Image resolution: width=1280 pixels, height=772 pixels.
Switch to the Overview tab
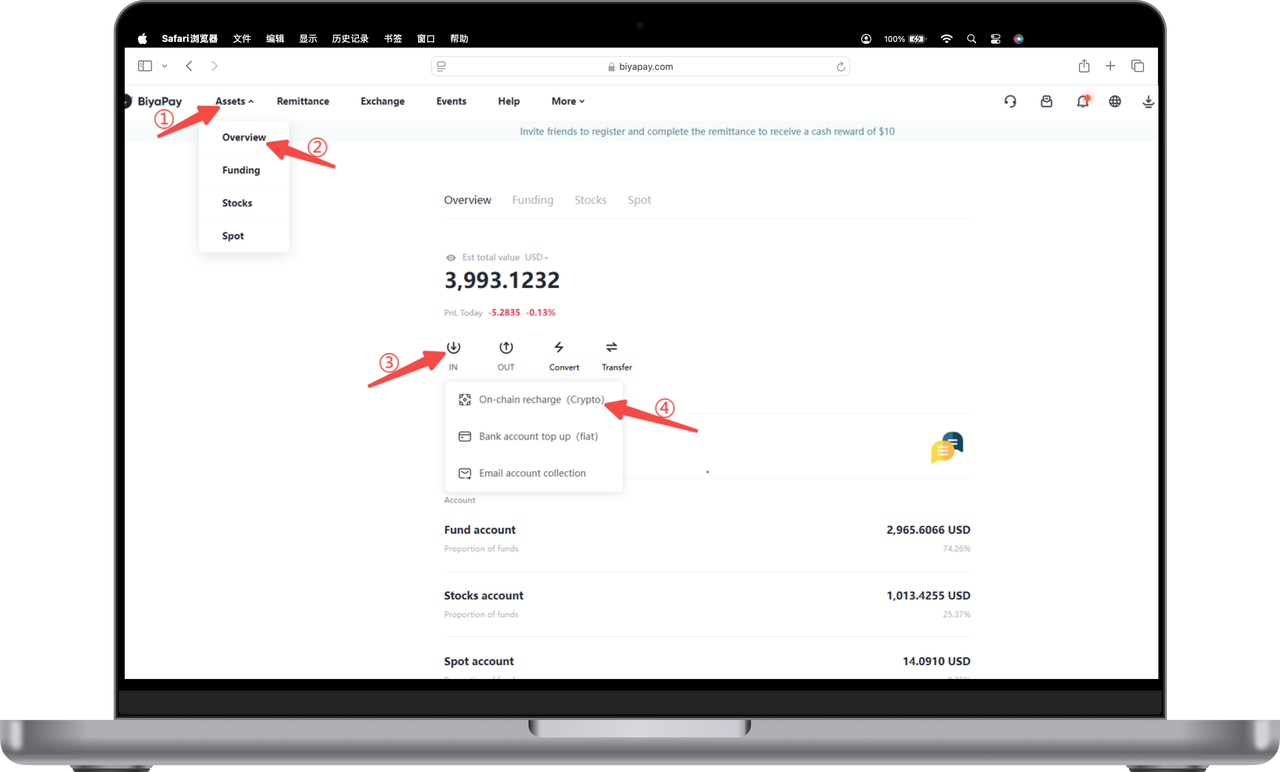click(x=467, y=200)
